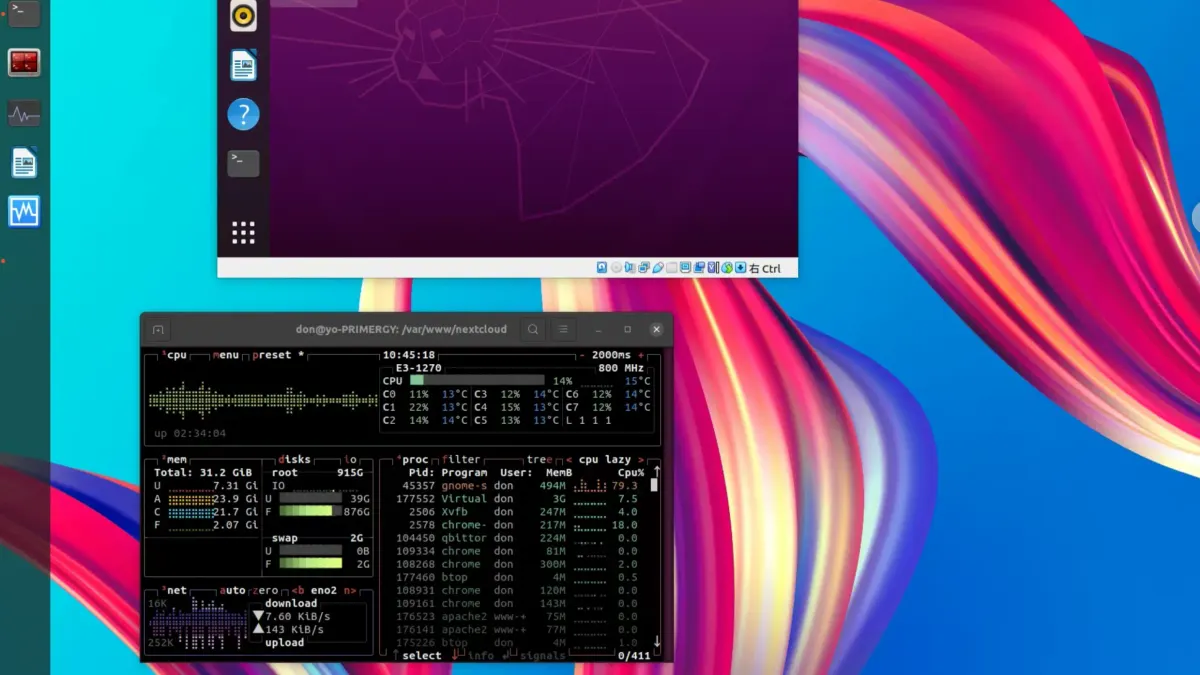Toggle disks view in btop mem box
The height and width of the screenshot is (675, 1200).
coord(294,459)
